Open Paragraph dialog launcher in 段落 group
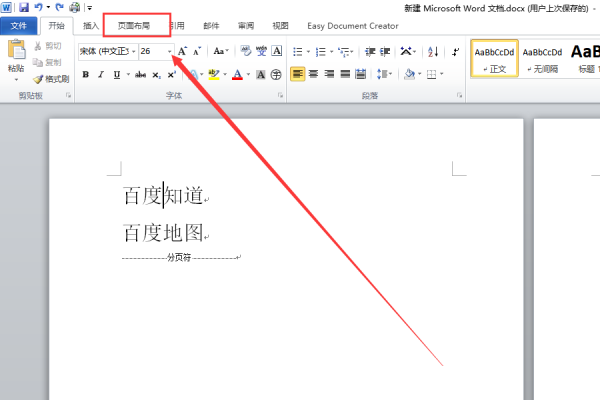The image size is (600, 400). (x=459, y=95)
